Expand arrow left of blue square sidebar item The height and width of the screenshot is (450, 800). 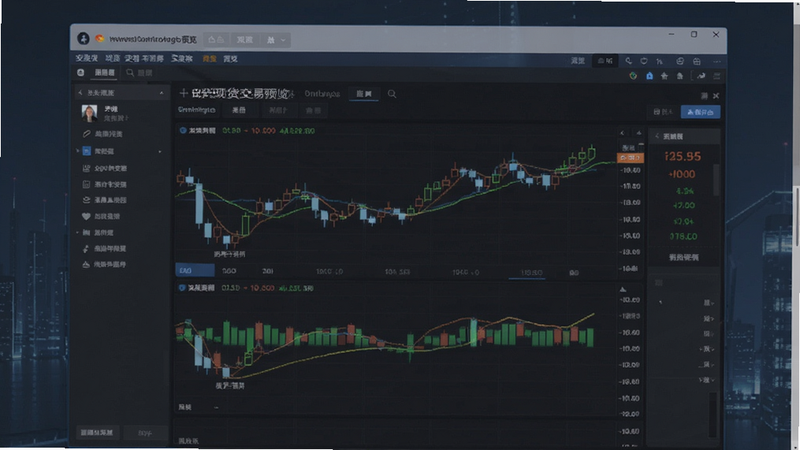[x=78, y=152]
